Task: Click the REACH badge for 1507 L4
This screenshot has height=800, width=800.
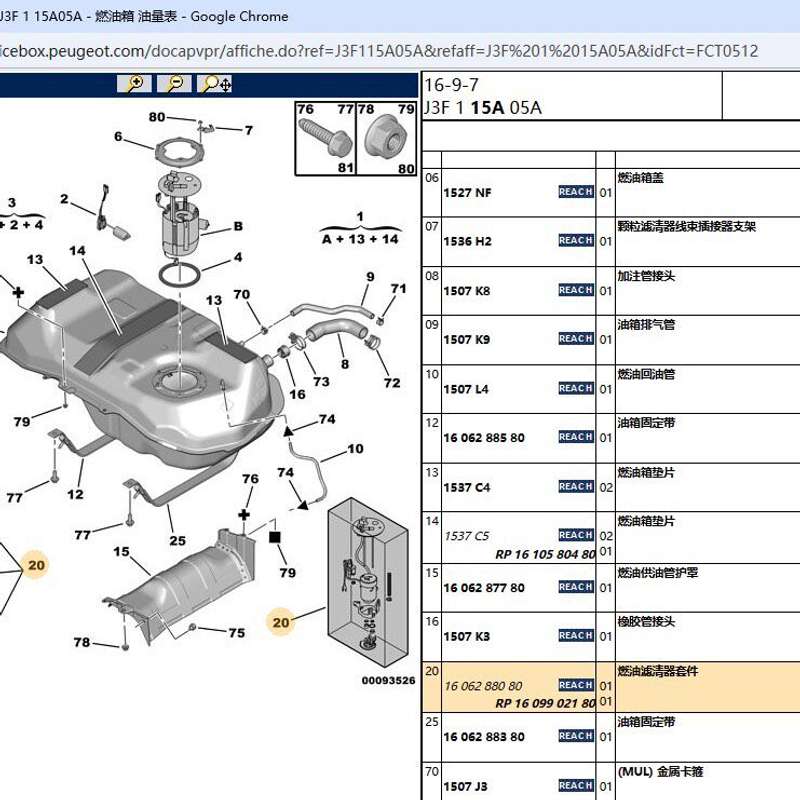Action: coord(576,388)
